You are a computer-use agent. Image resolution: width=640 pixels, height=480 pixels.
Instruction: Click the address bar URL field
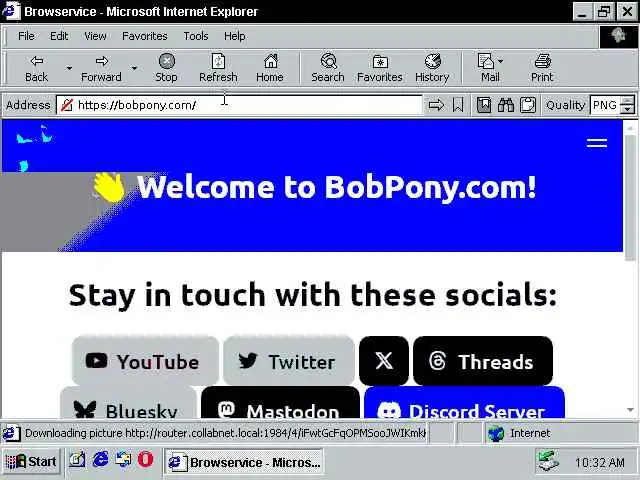[x=239, y=105]
